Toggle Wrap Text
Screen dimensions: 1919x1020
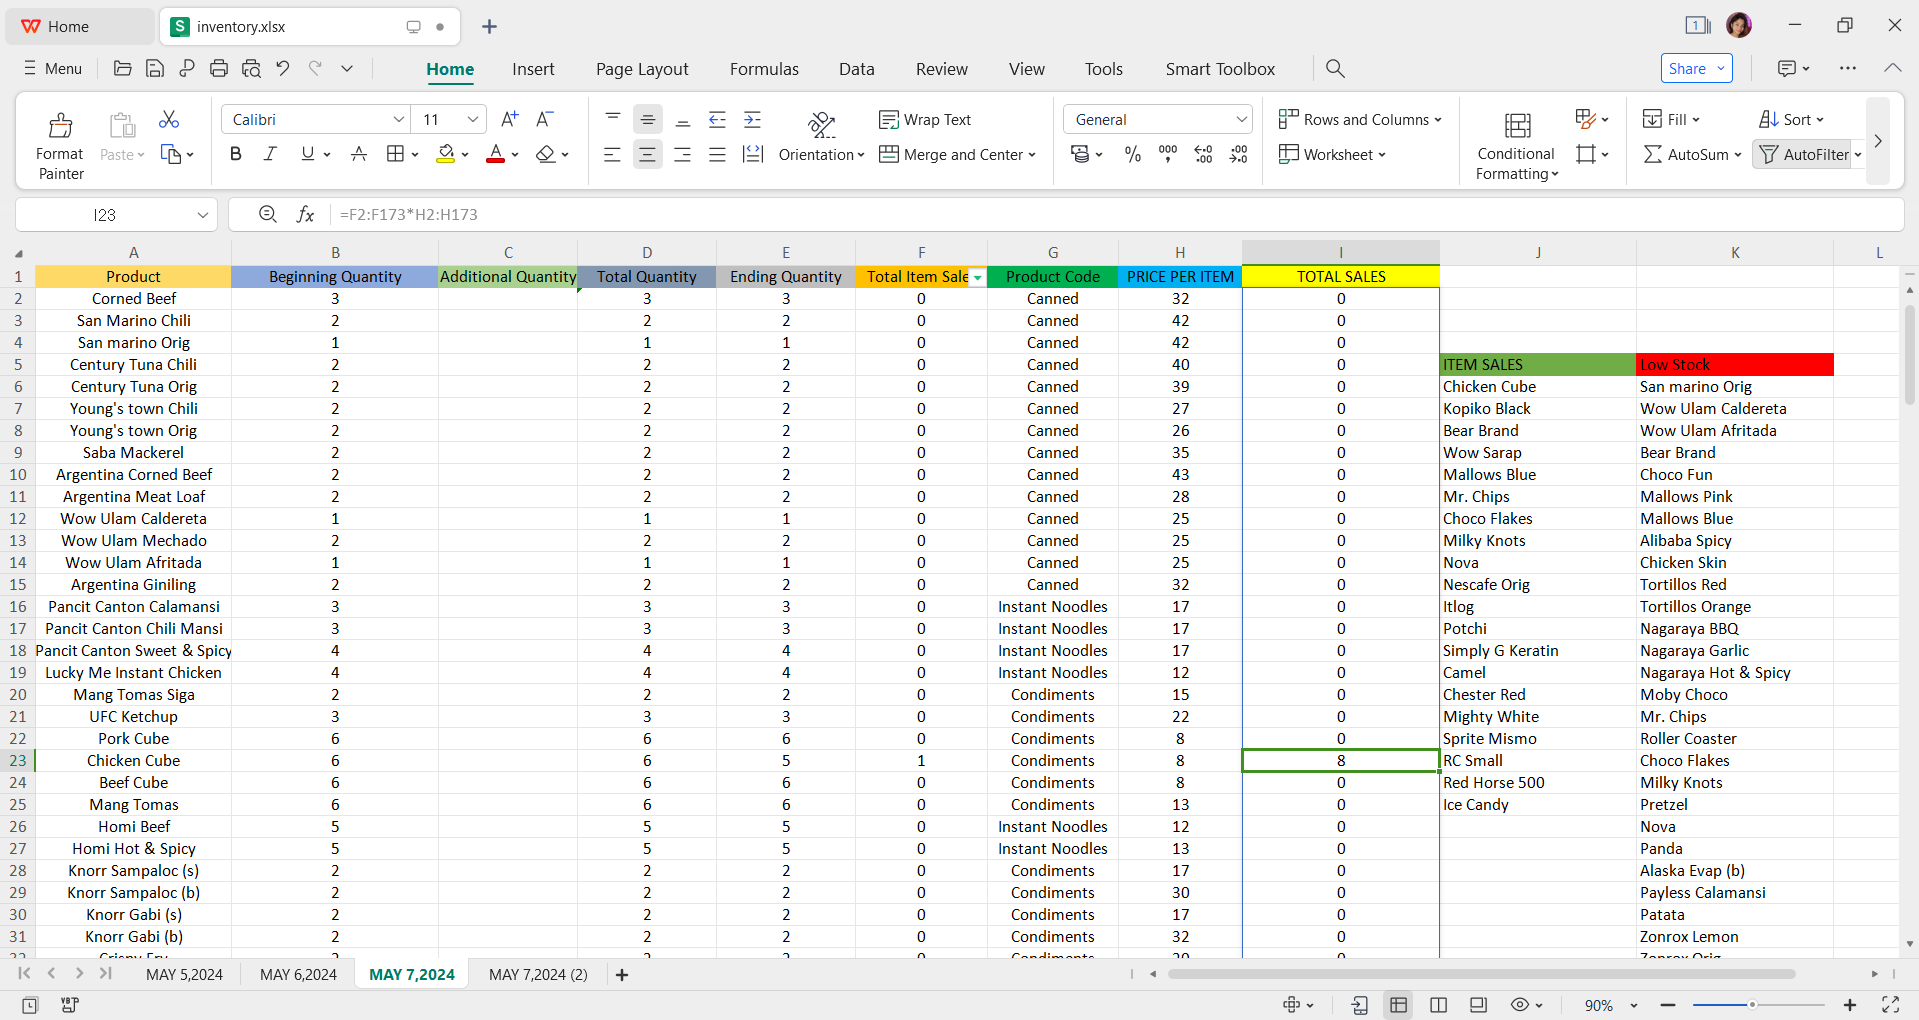pyautogui.click(x=925, y=119)
